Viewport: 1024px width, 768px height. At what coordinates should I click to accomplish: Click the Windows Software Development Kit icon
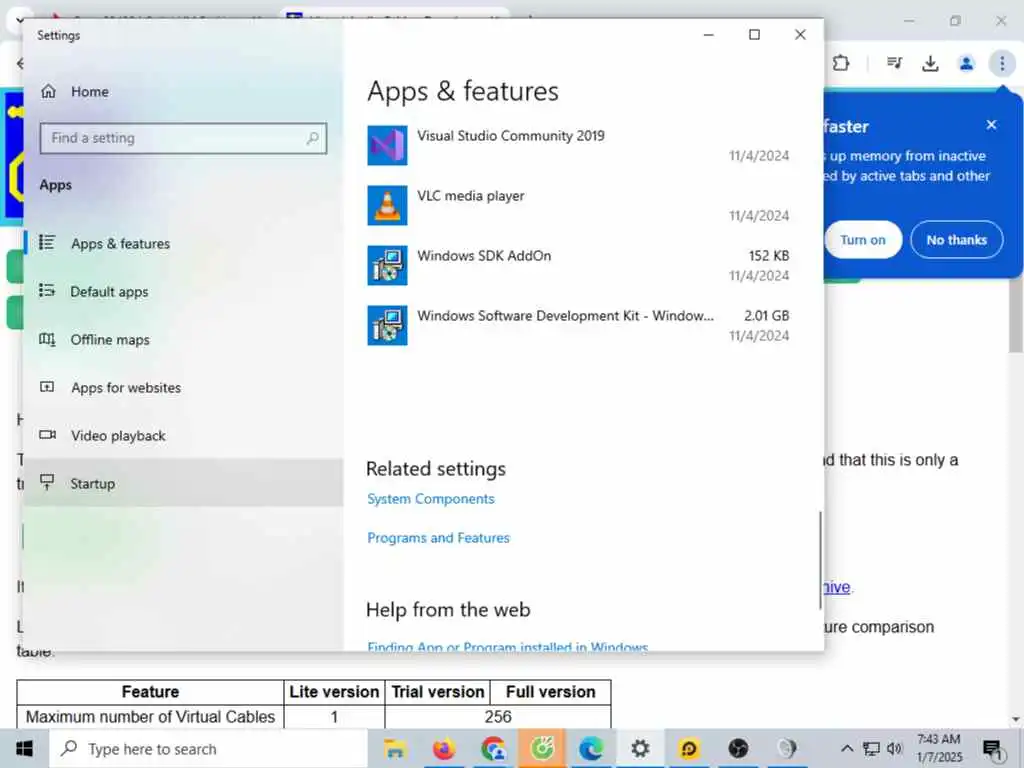387,325
